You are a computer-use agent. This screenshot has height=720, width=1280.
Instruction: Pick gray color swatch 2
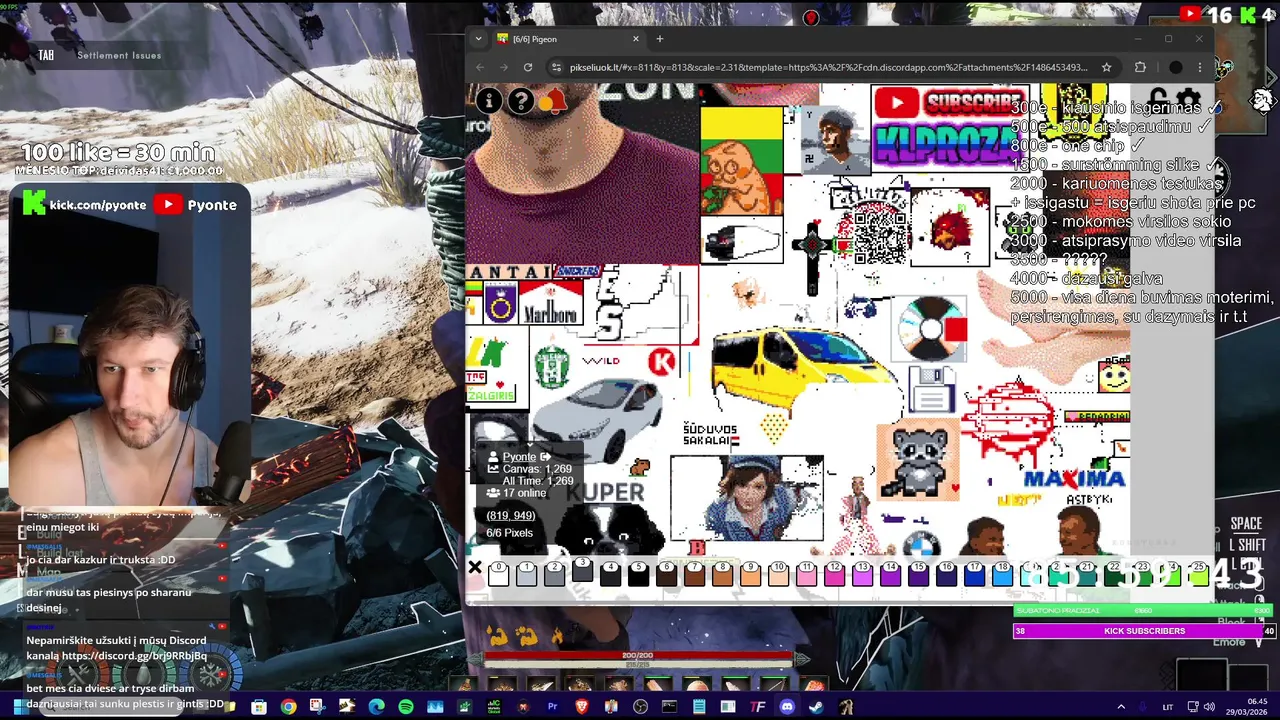click(x=554, y=573)
